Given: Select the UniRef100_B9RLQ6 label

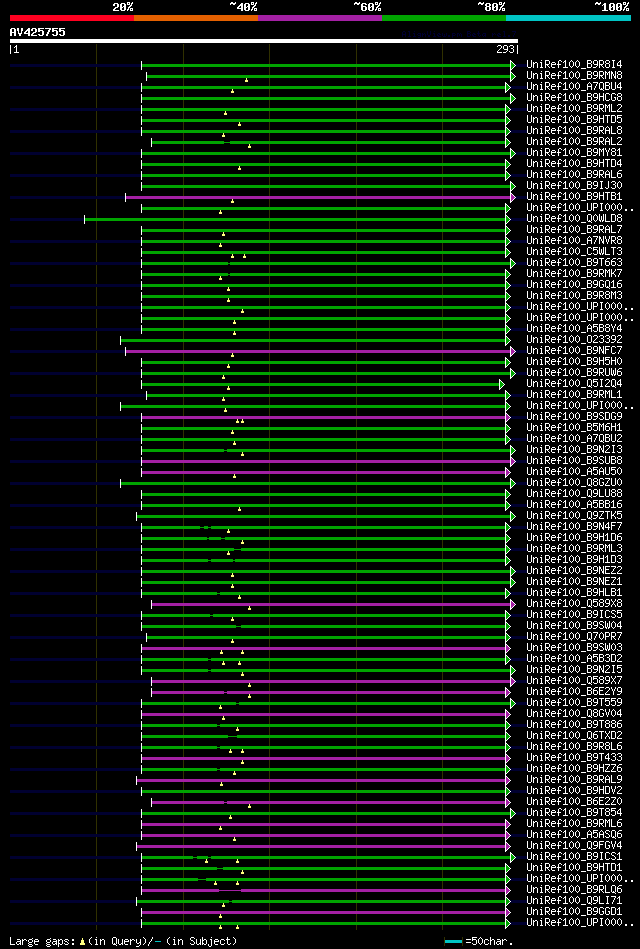Looking at the screenshot, I should (x=575, y=890).
